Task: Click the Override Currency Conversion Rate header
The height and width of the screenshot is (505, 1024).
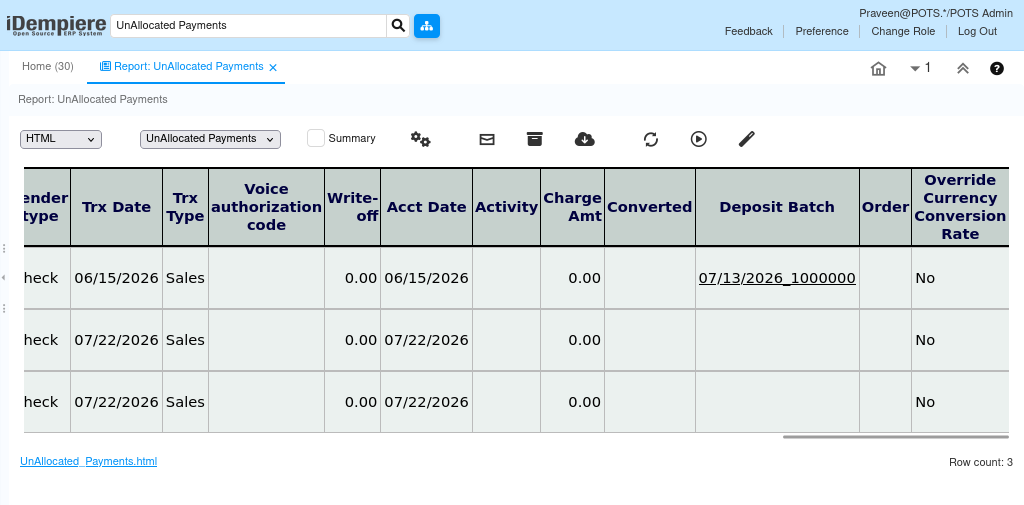Action: pos(960,207)
